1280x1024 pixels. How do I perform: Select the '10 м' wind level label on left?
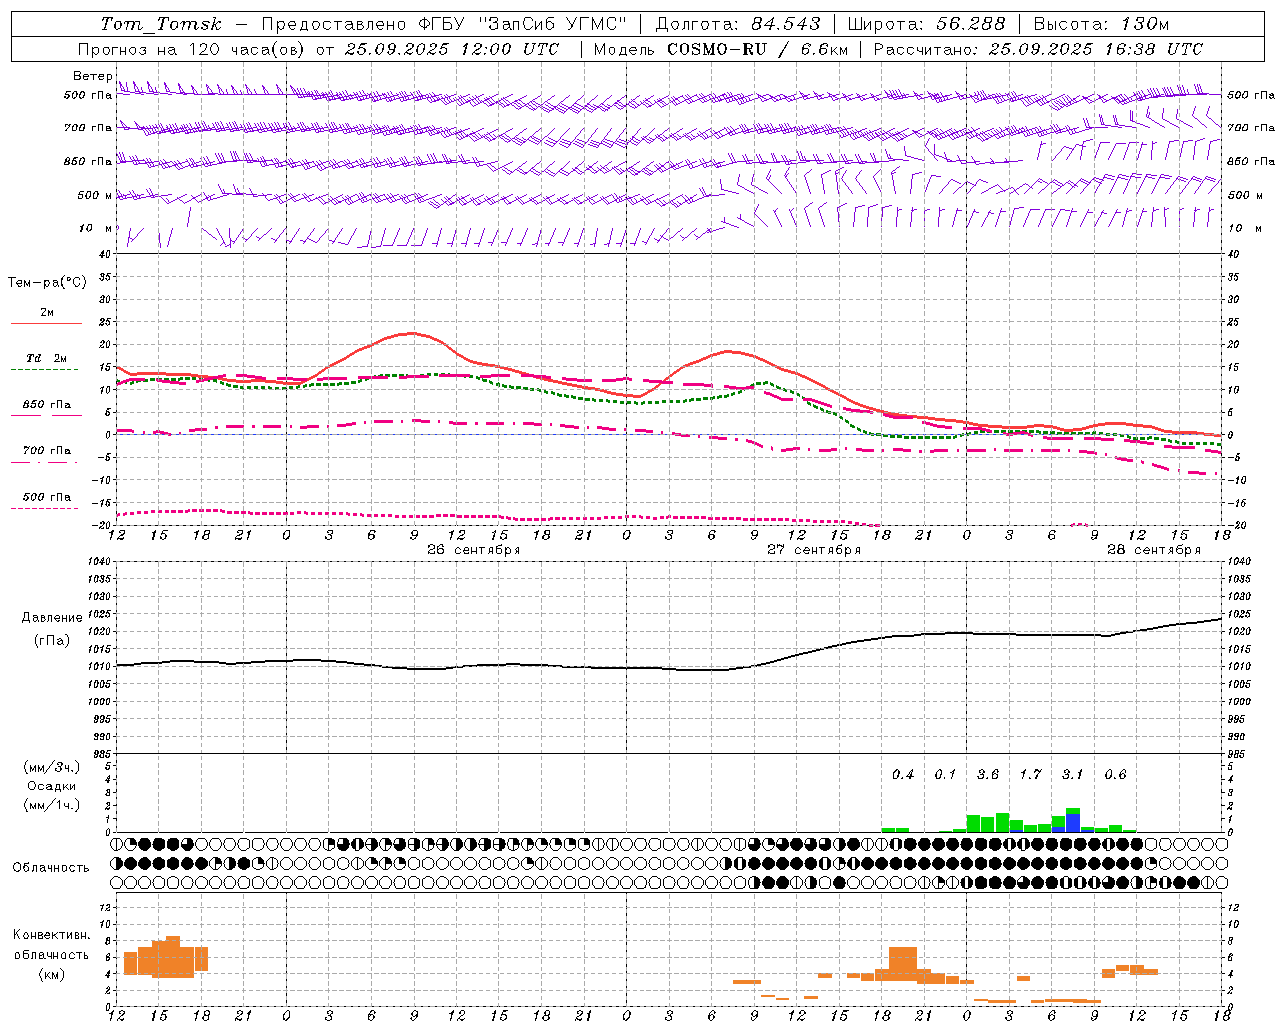[x=96, y=228]
